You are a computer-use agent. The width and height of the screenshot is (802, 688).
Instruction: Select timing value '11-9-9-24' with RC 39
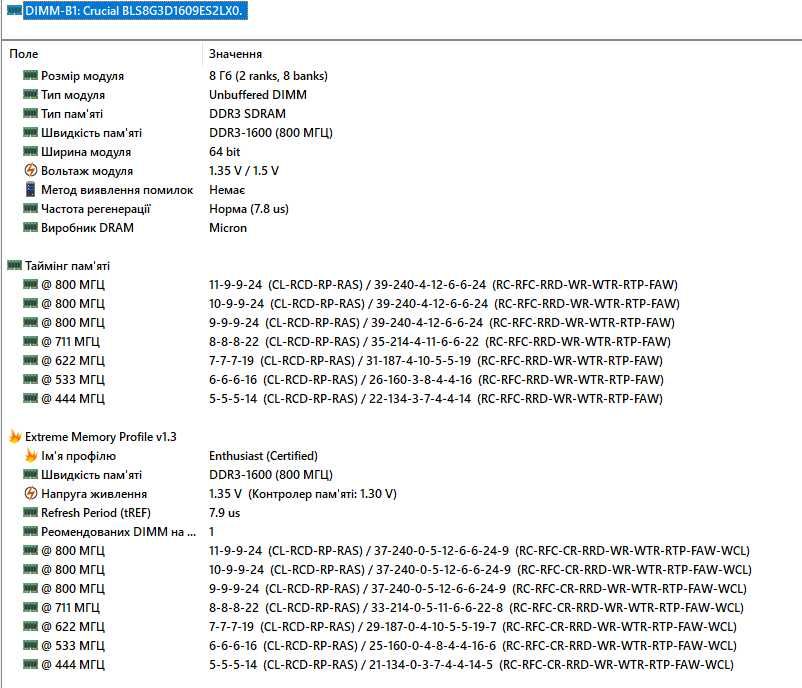(443, 284)
